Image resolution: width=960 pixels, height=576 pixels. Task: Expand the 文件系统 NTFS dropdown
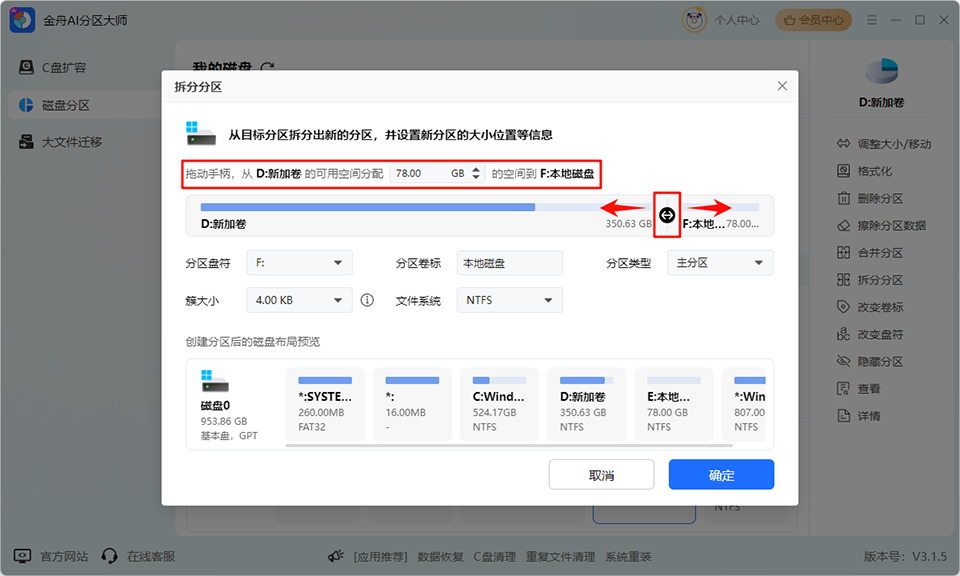[x=509, y=299]
